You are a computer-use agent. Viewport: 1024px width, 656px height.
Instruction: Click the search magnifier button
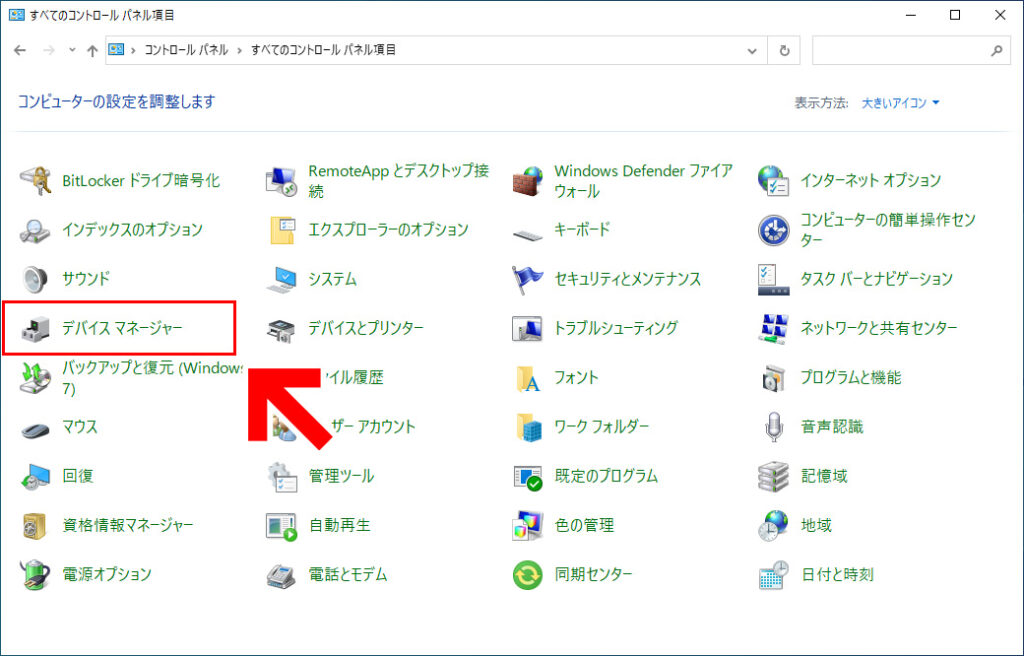coord(997,50)
